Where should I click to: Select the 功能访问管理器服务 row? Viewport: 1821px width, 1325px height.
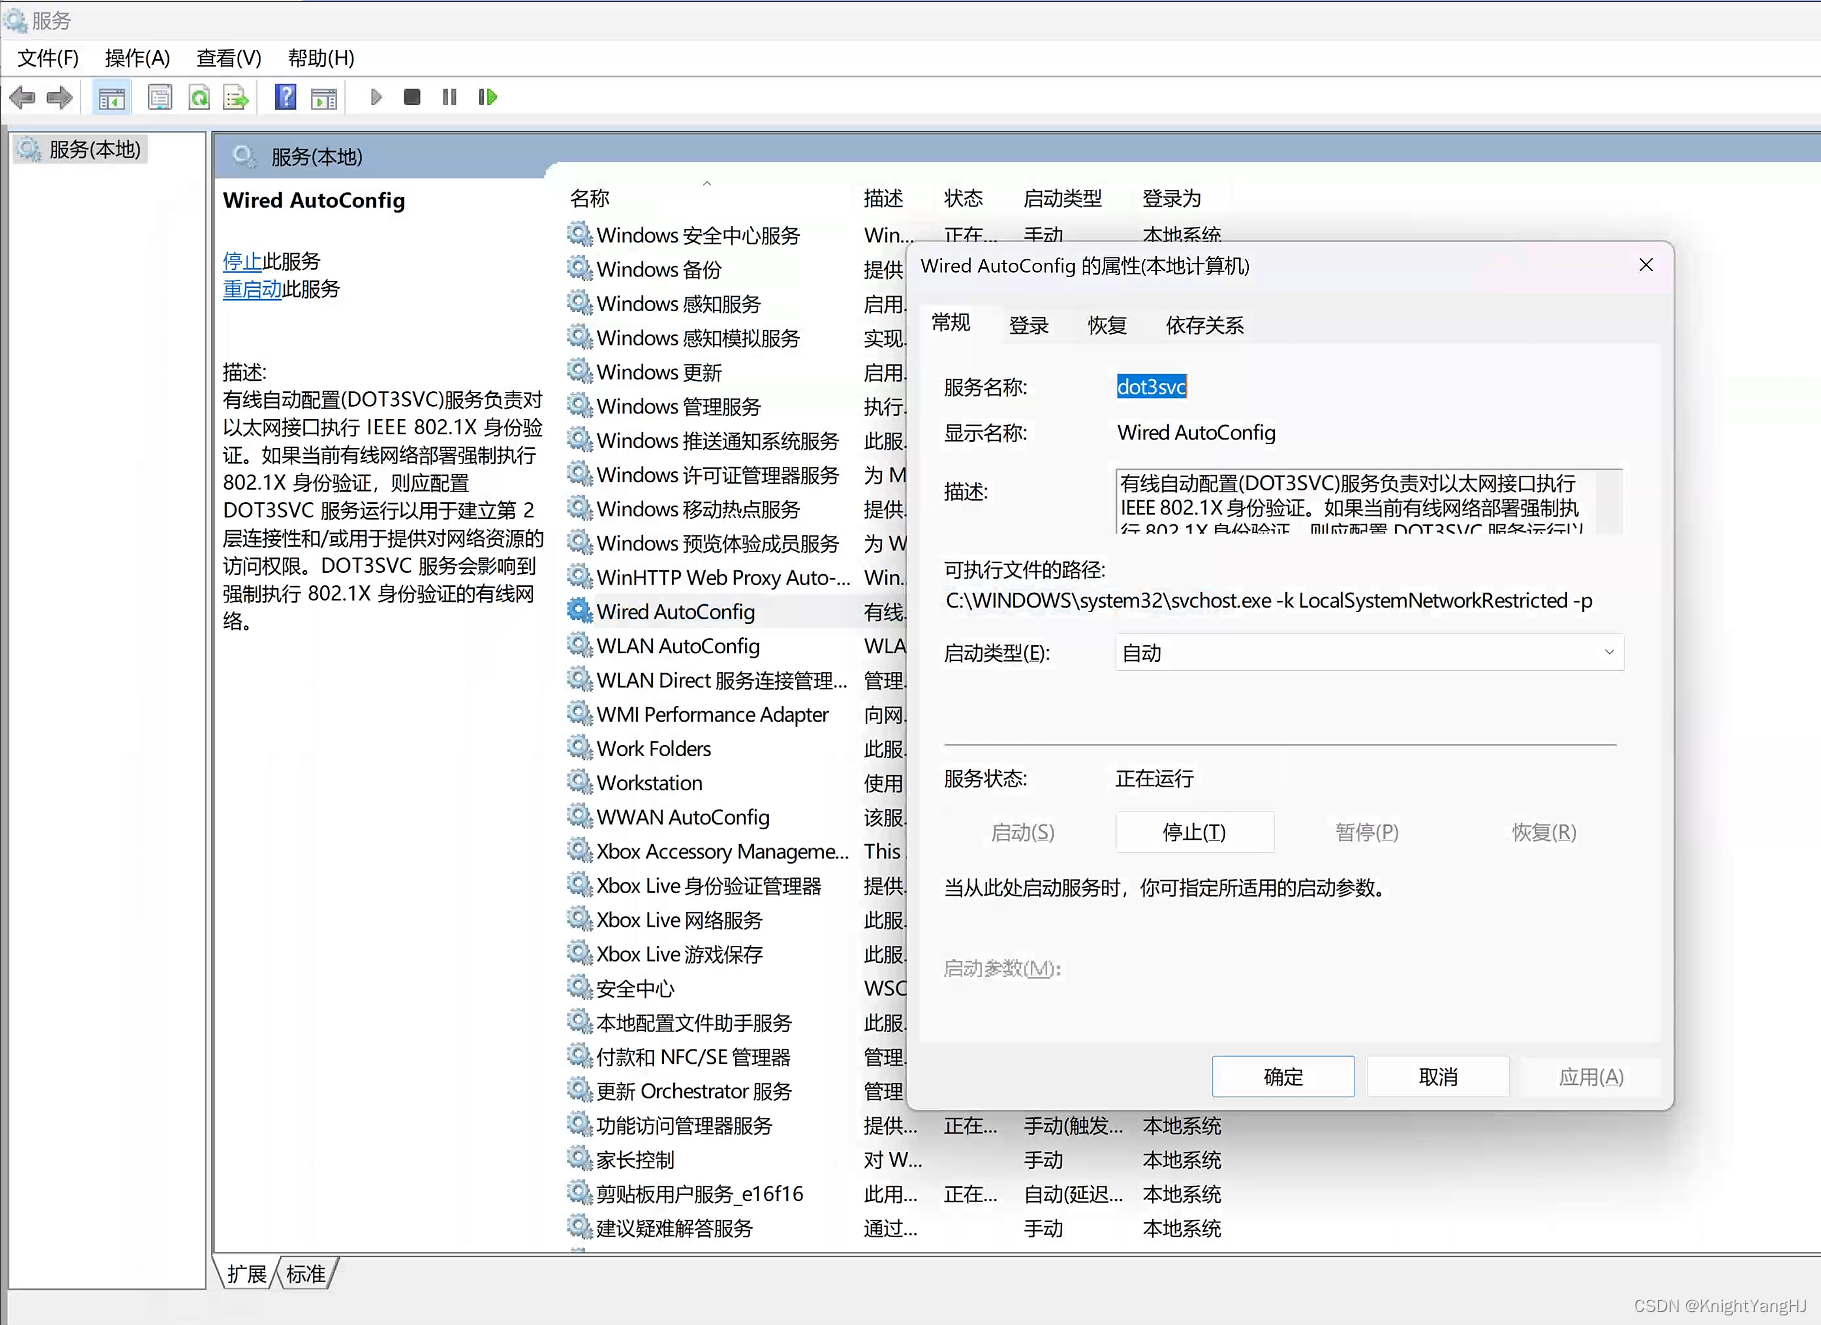pyautogui.click(x=684, y=1125)
